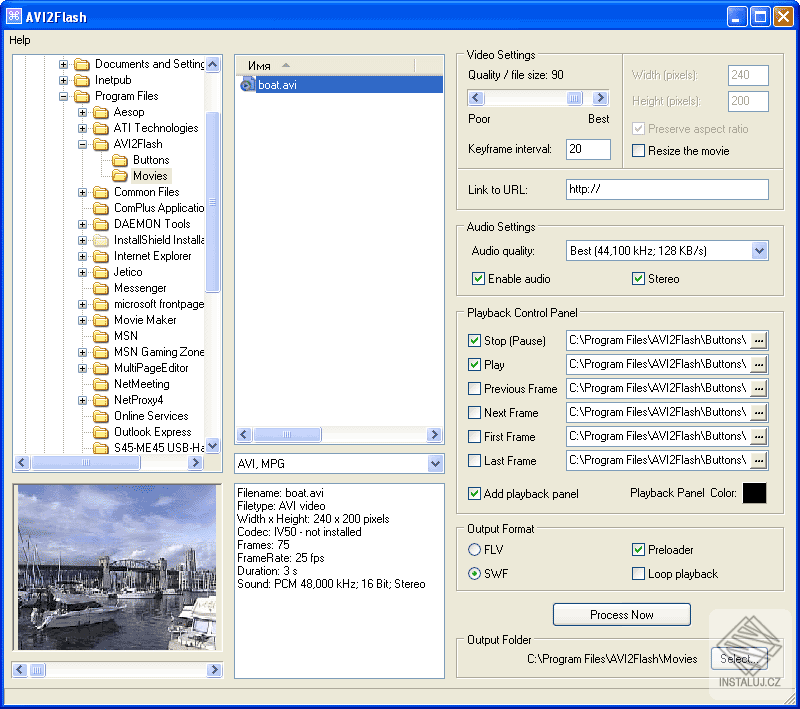Enable the Resize the movie checkbox

coord(639,151)
